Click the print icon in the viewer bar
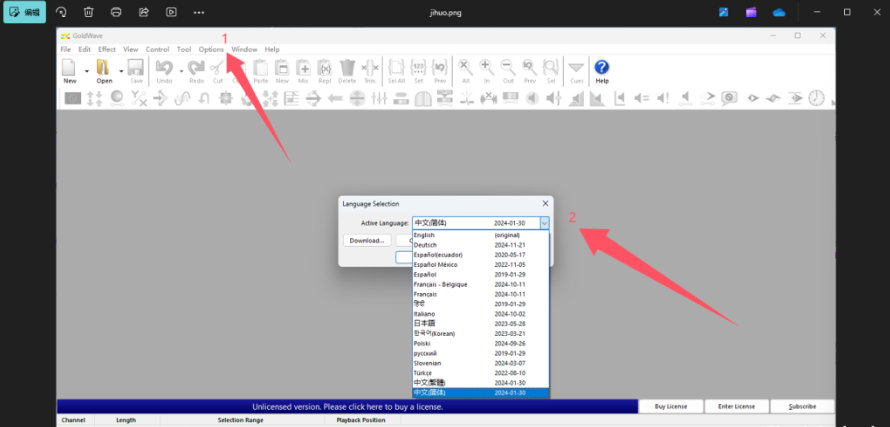 click(116, 12)
